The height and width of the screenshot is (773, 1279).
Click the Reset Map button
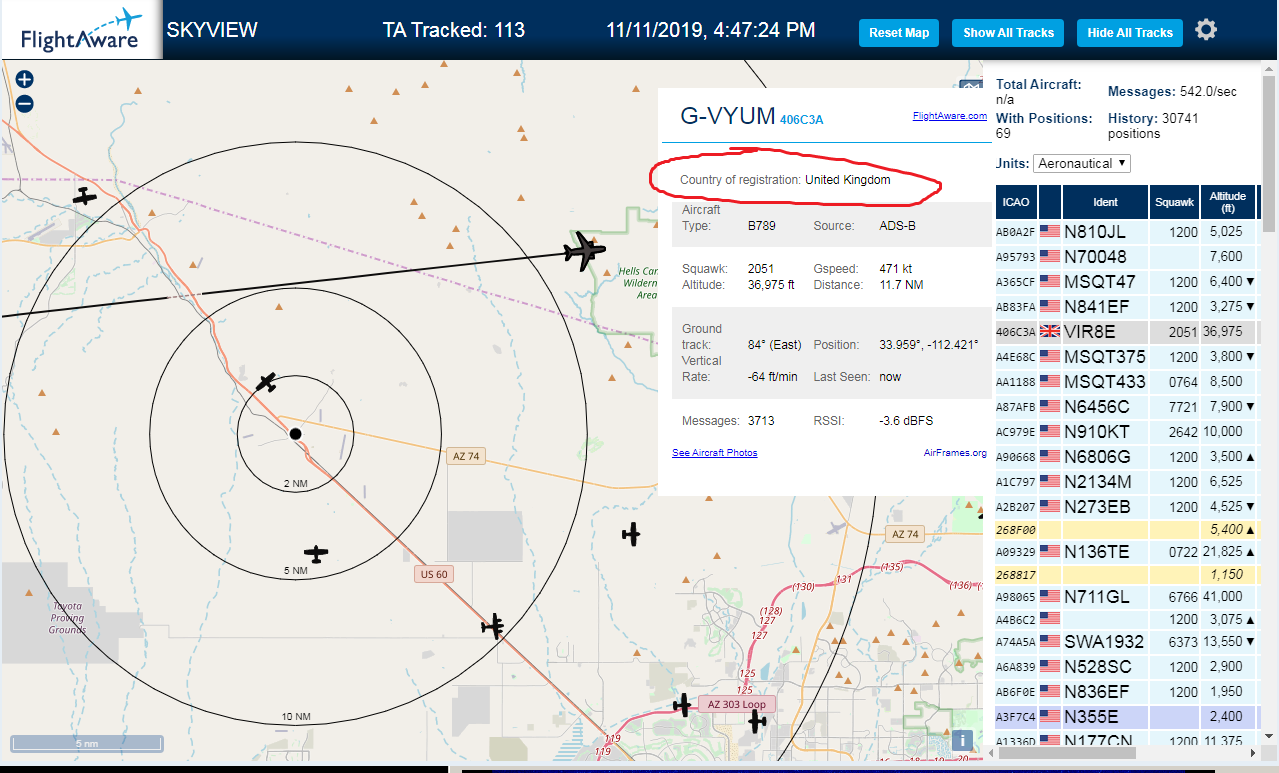point(899,33)
